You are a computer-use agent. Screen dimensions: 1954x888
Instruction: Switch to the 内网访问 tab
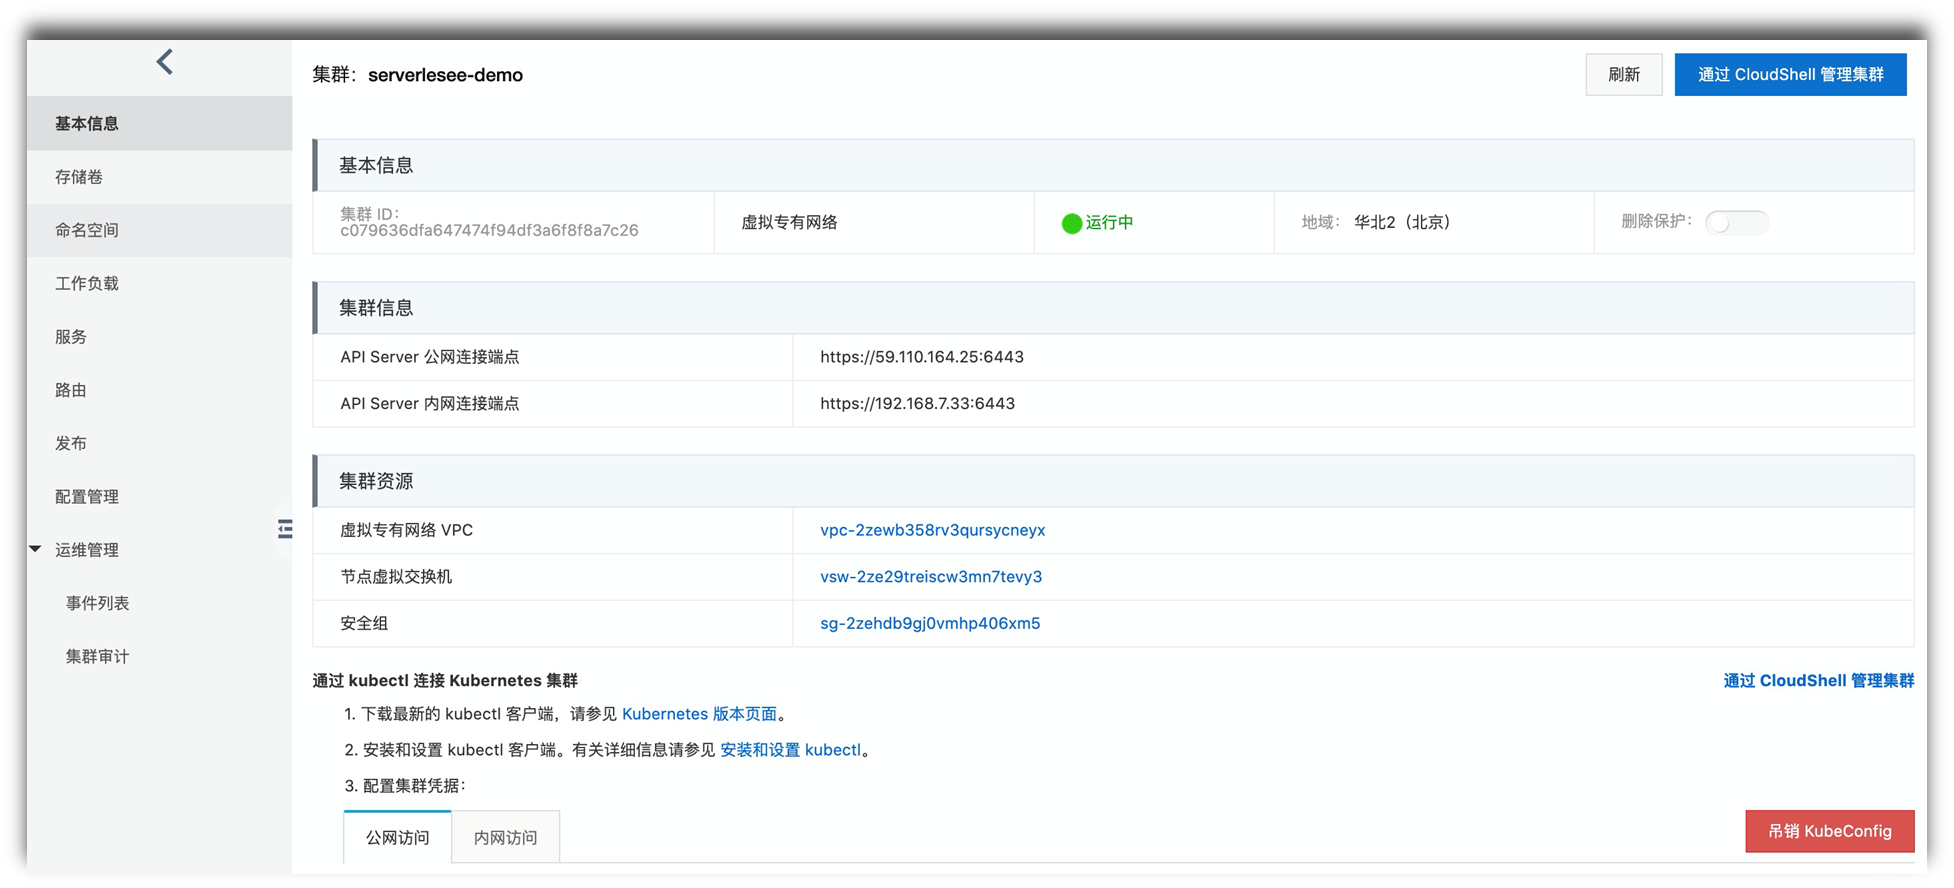click(x=505, y=837)
